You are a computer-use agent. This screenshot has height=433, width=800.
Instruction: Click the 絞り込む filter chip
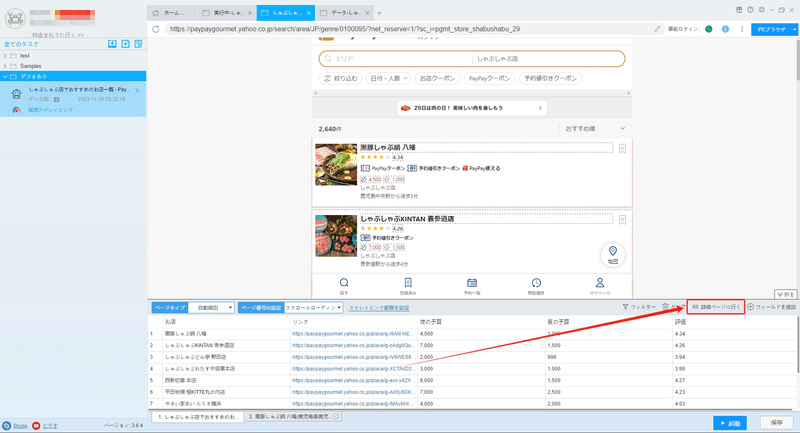point(341,79)
